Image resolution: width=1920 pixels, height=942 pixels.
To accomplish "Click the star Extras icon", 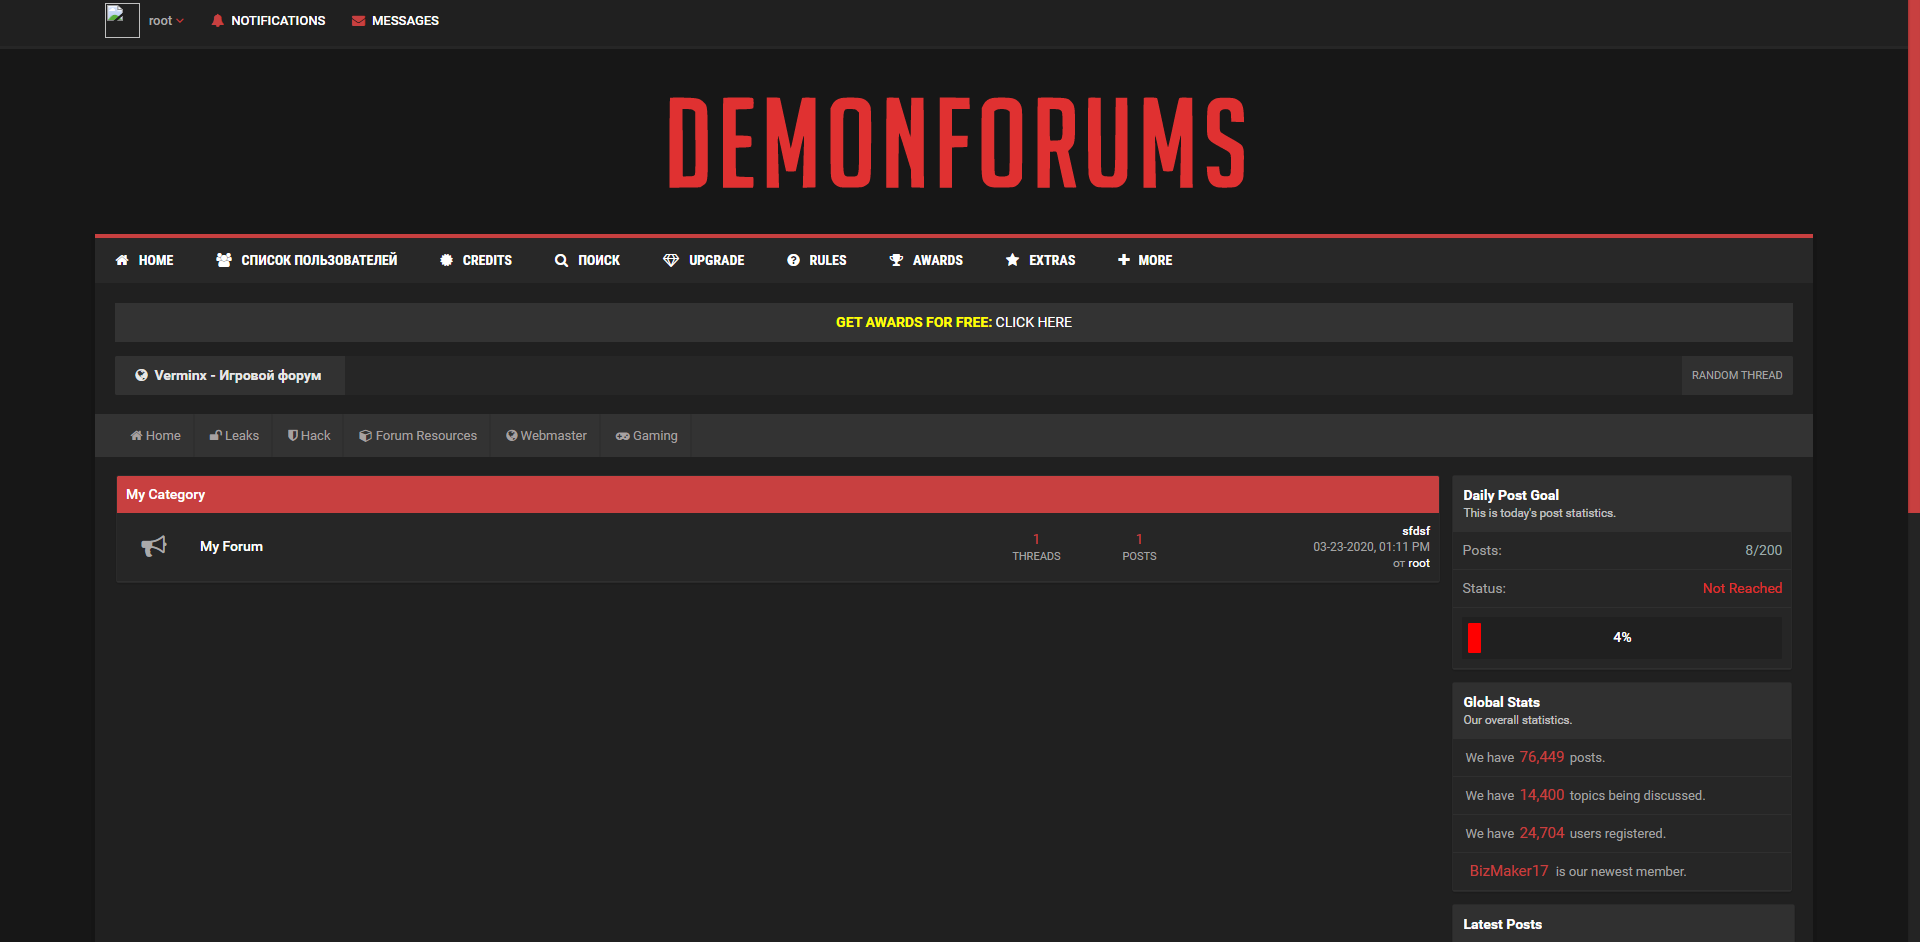I will [1012, 260].
